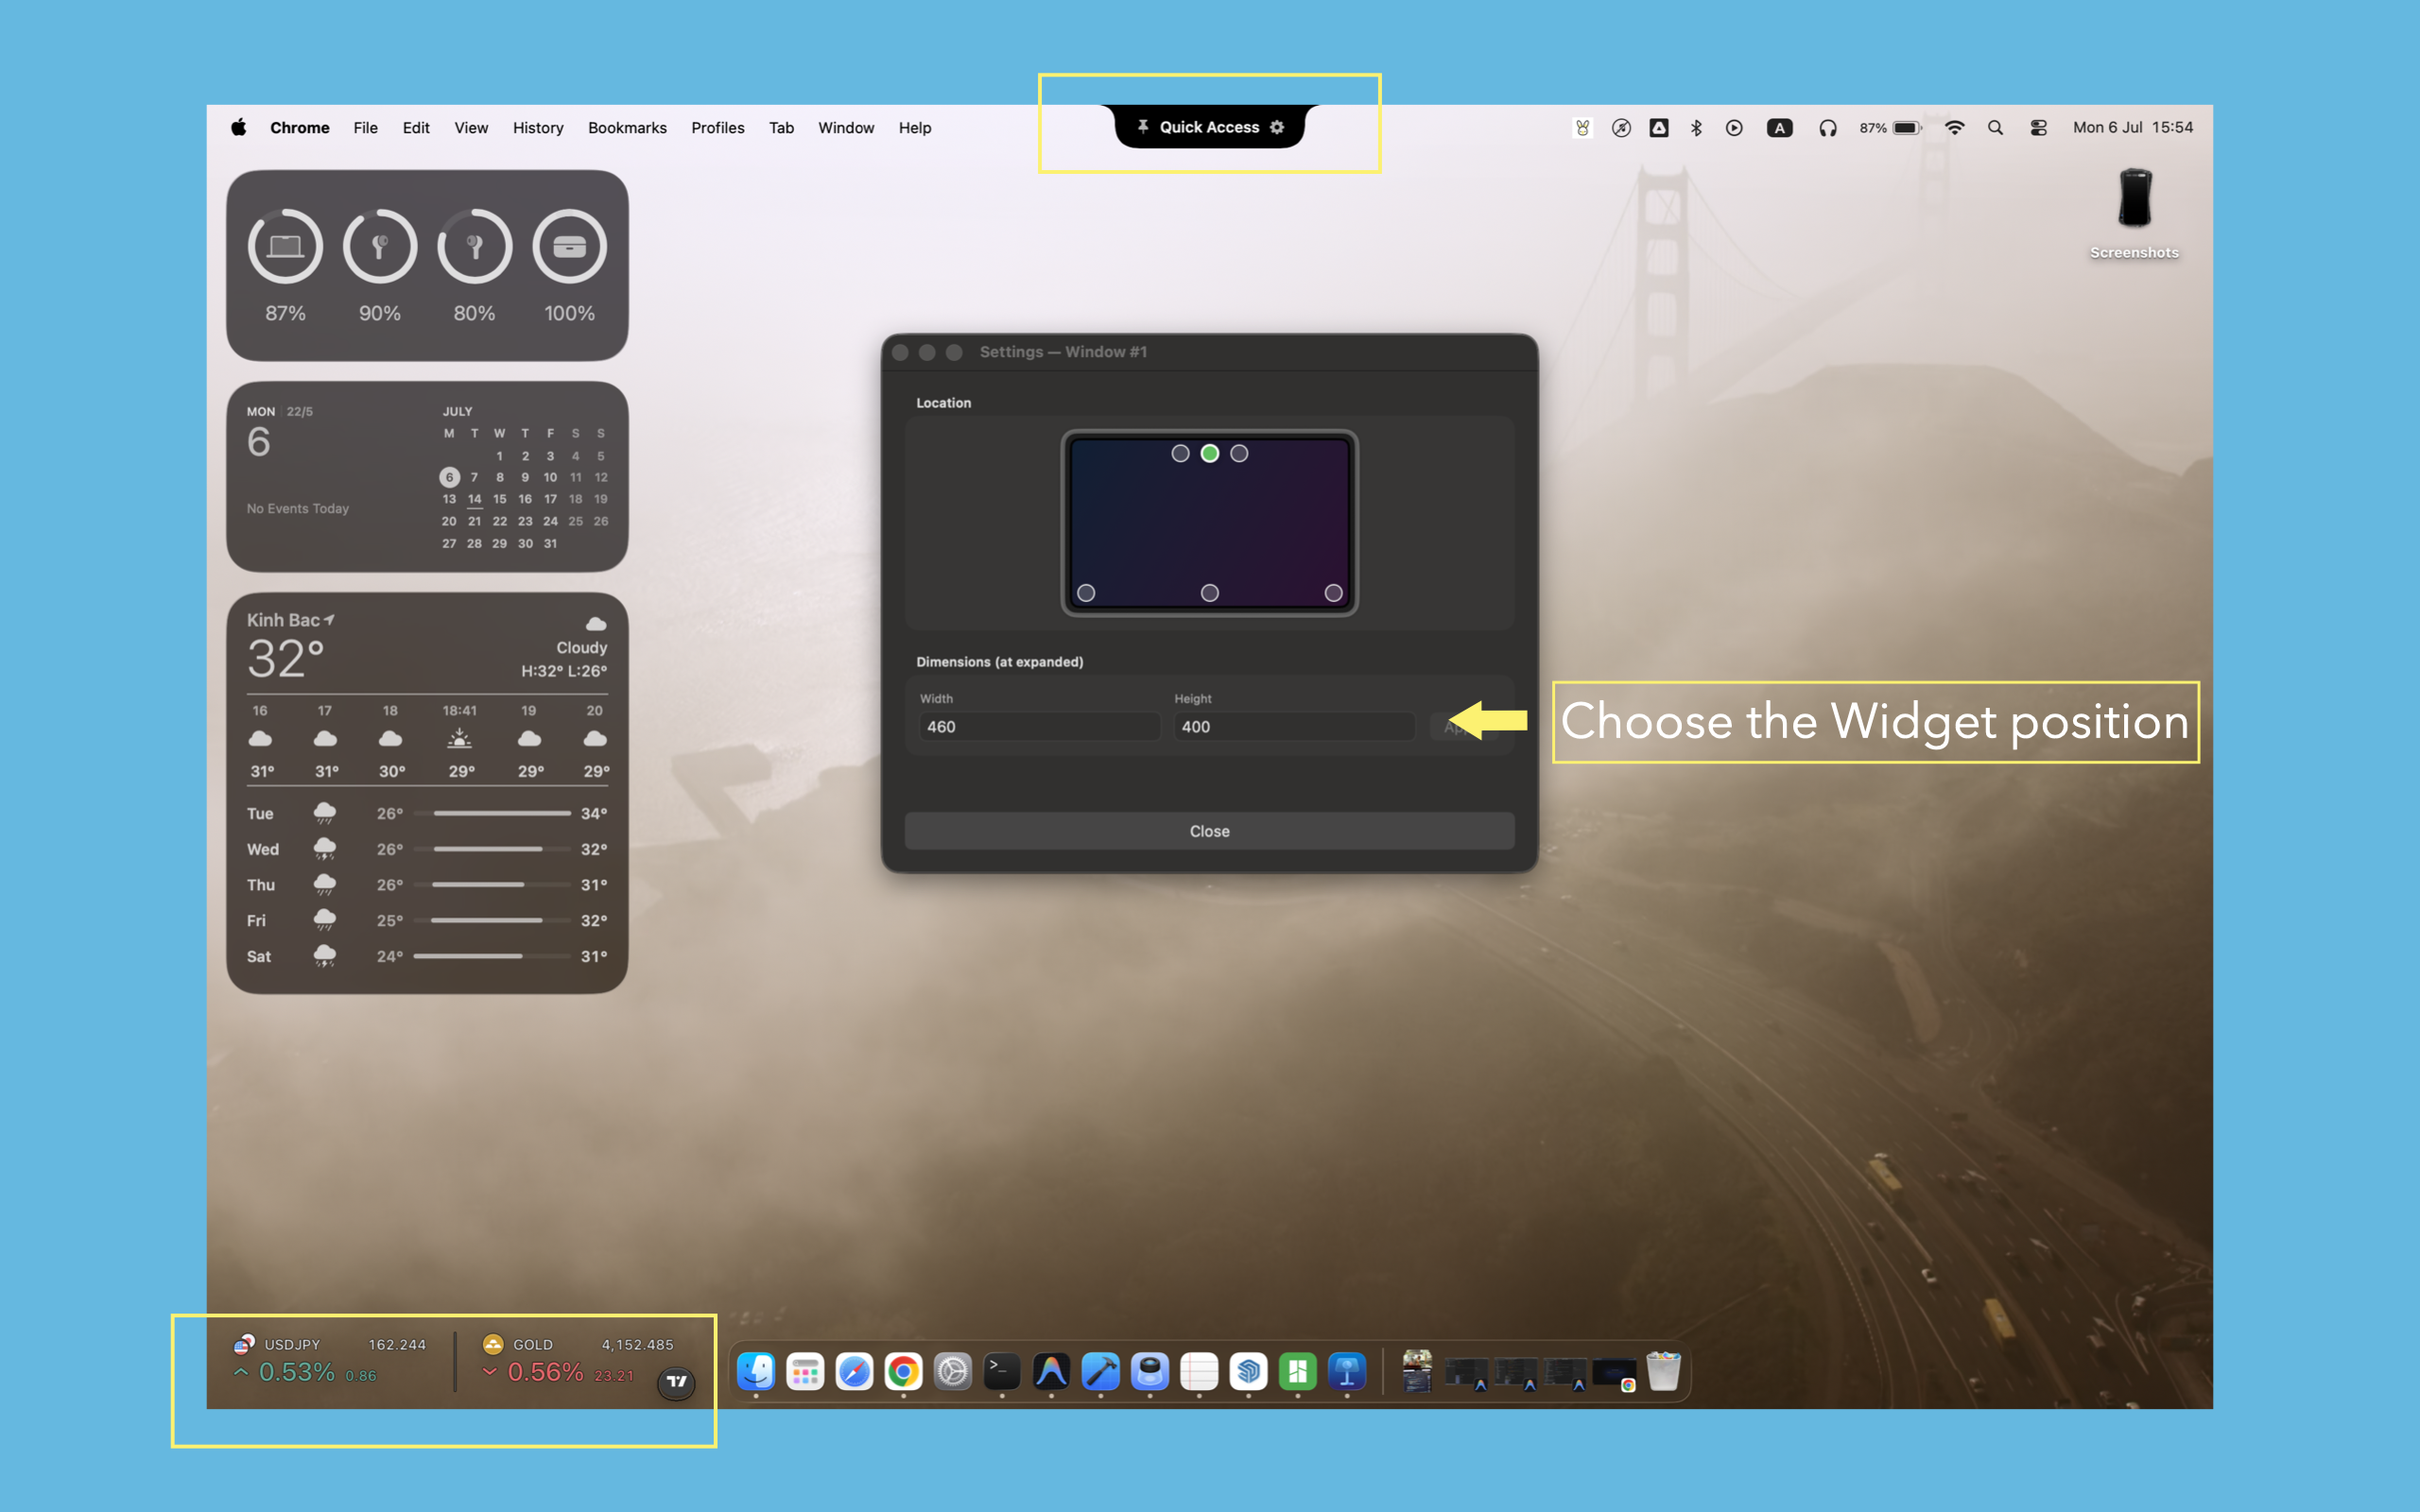Launch Keynote from the Dock

1347,1371
